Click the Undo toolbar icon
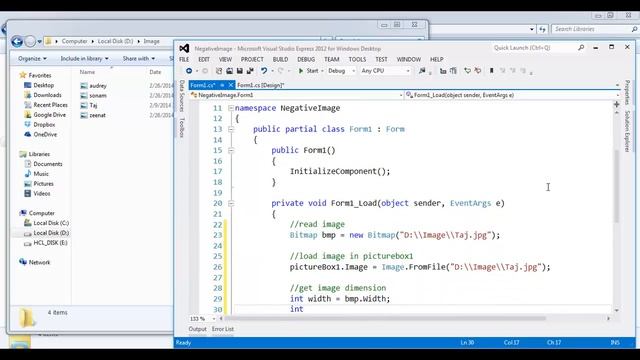This screenshot has width=640, height=360. [264, 71]
